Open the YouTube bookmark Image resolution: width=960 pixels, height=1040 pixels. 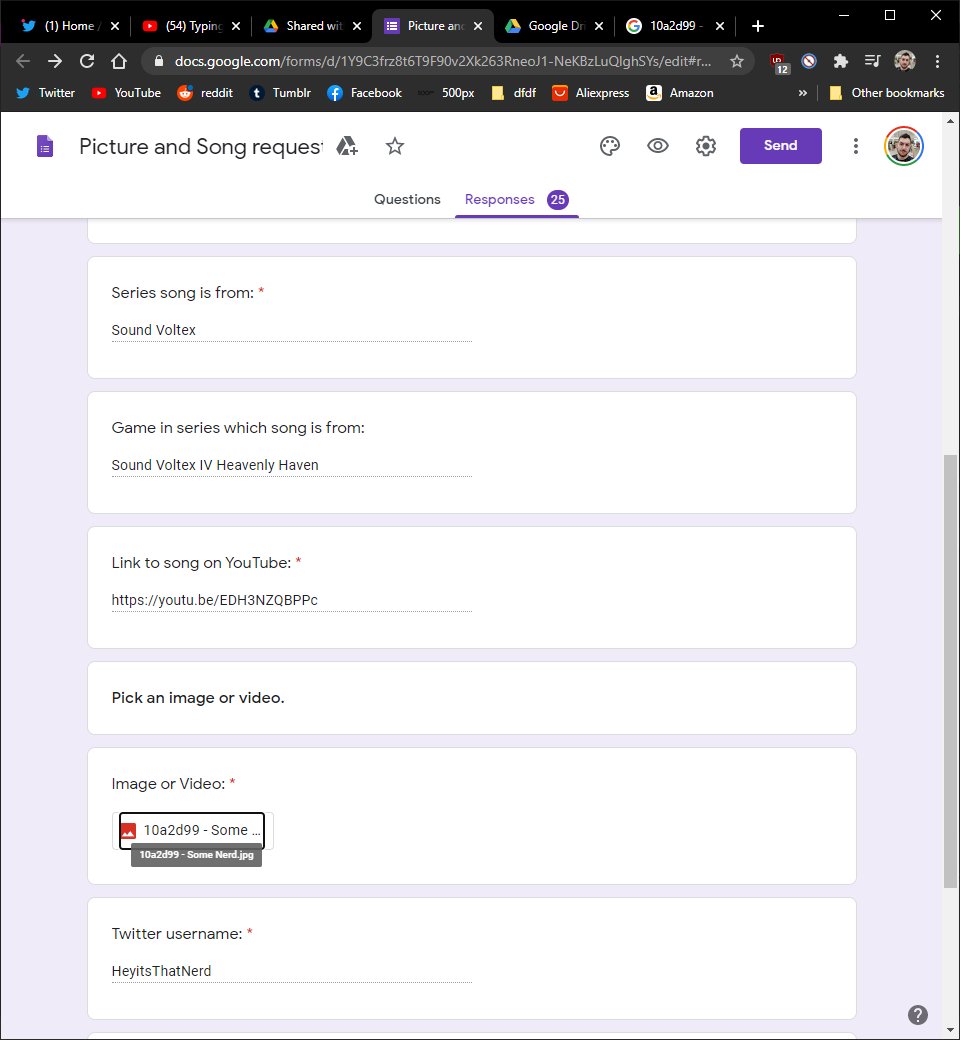pos(126,93)
